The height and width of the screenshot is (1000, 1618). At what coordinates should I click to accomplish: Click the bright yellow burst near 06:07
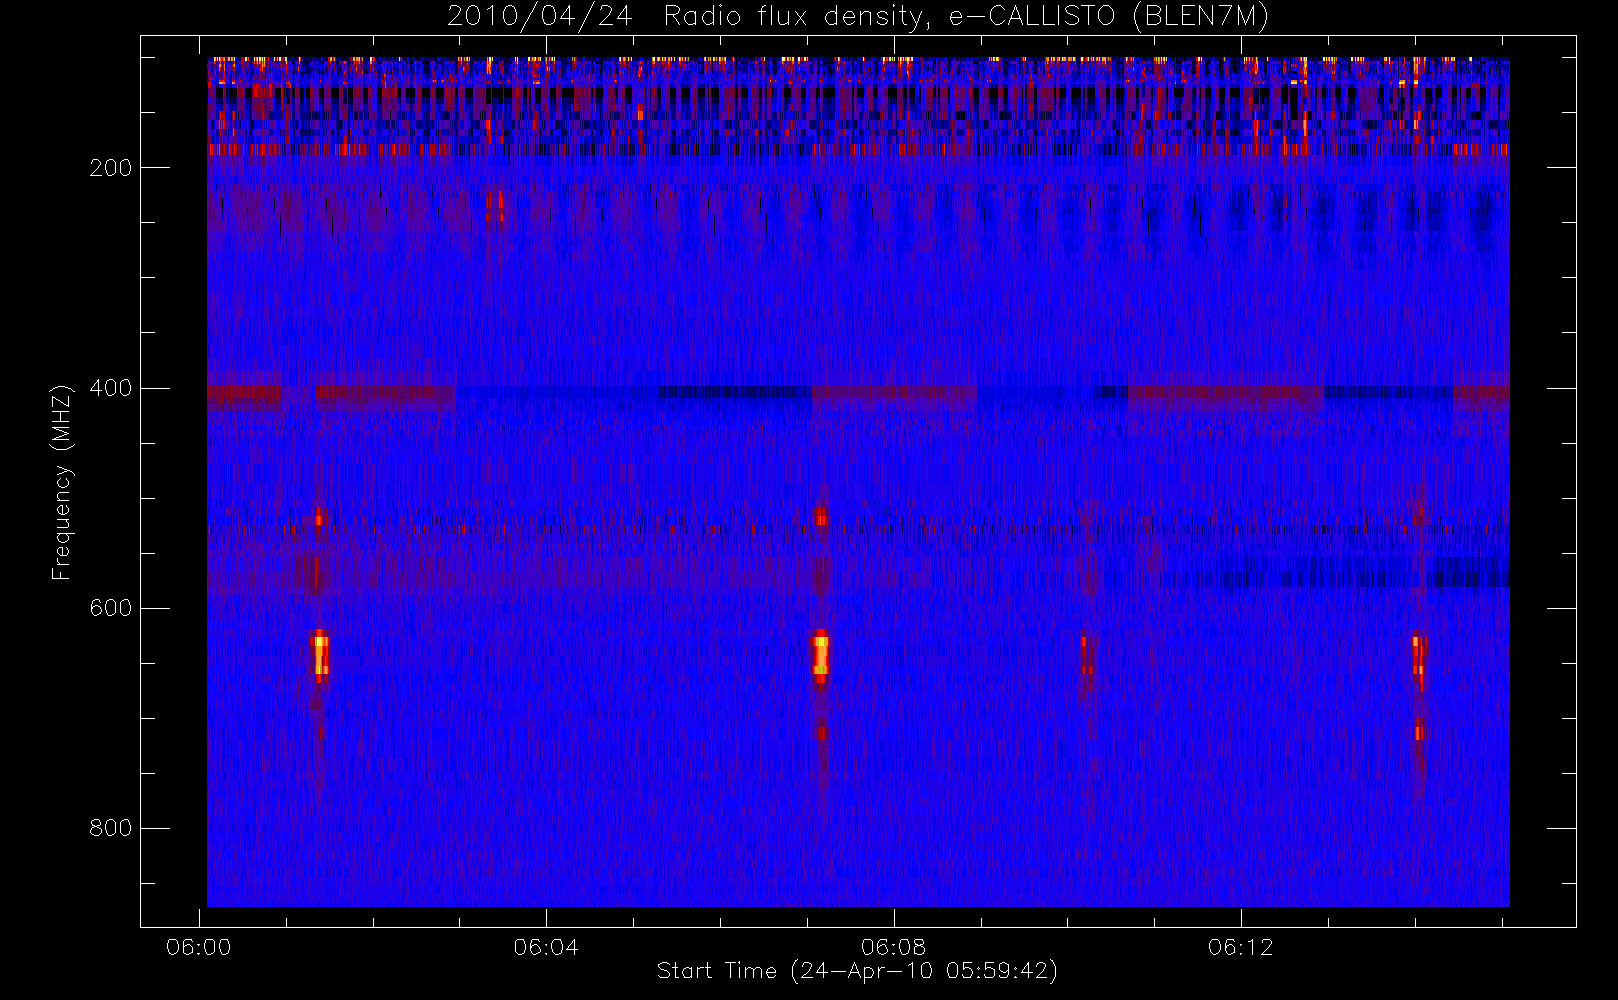[x=821, y=656]
